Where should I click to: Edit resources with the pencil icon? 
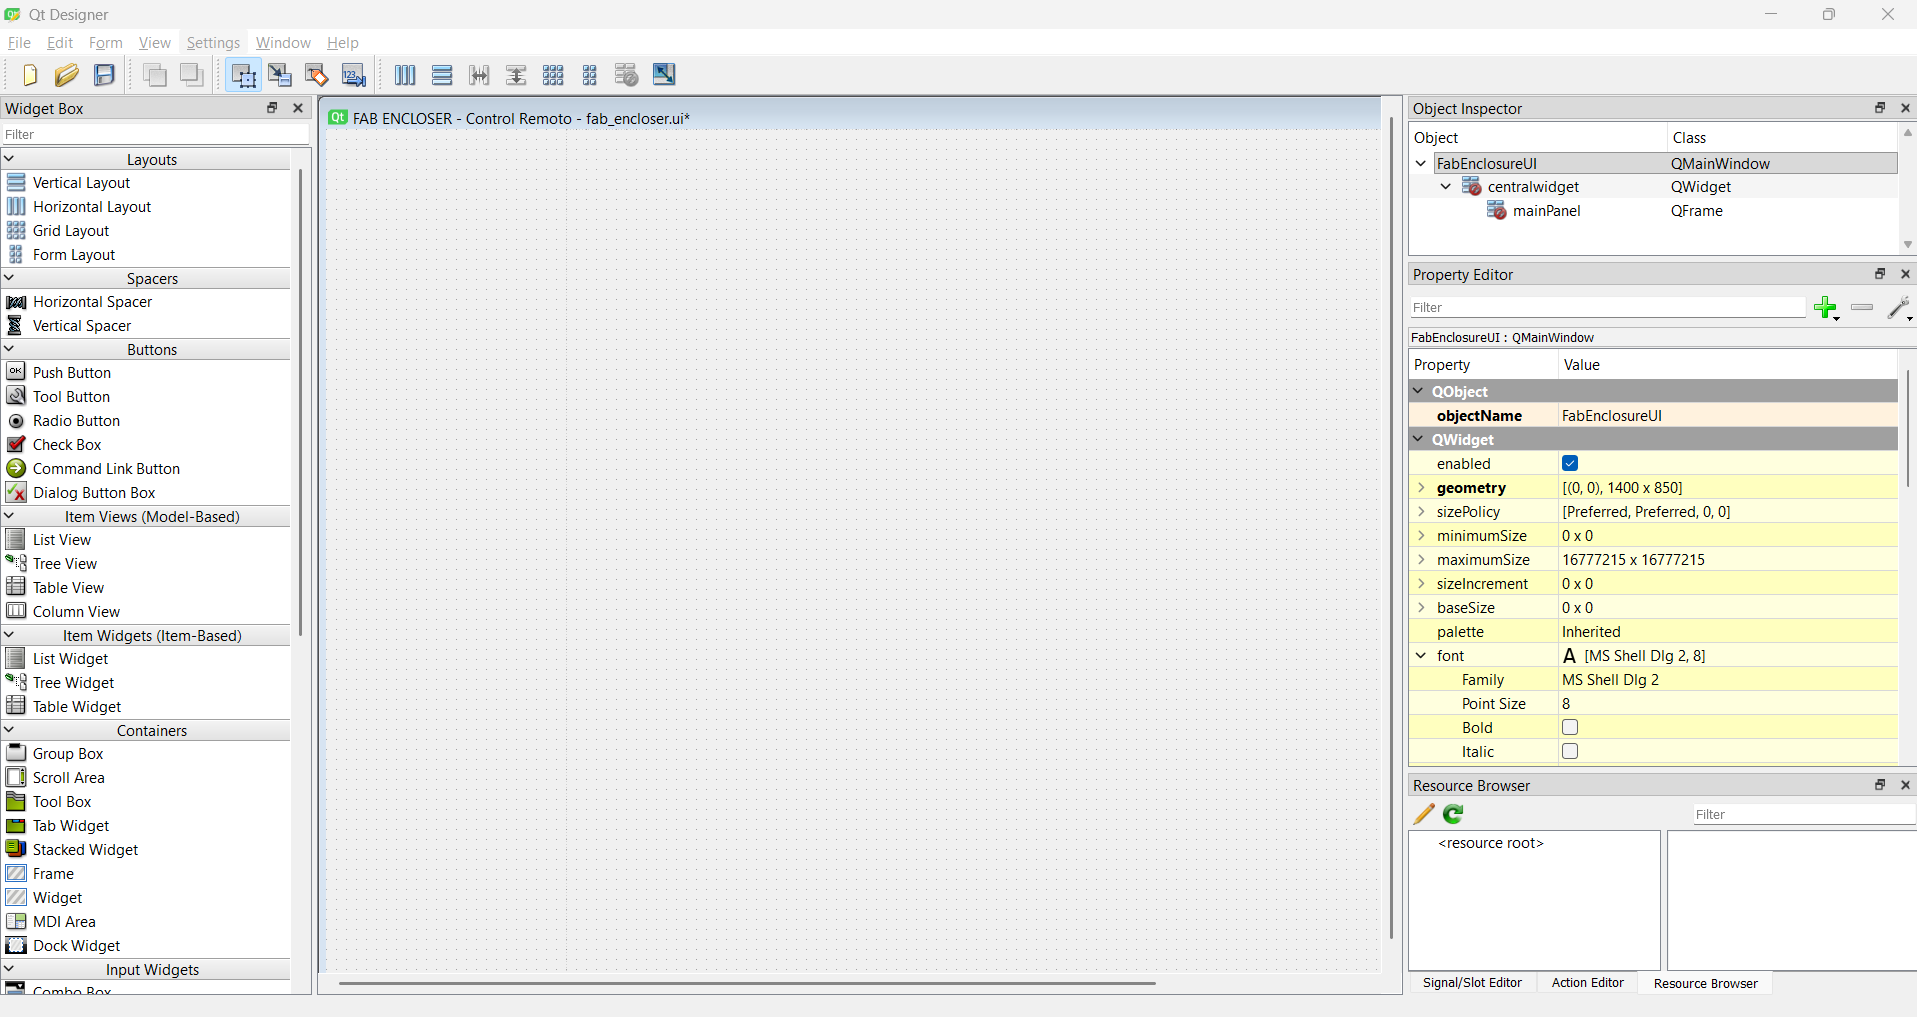point(1424,814)
